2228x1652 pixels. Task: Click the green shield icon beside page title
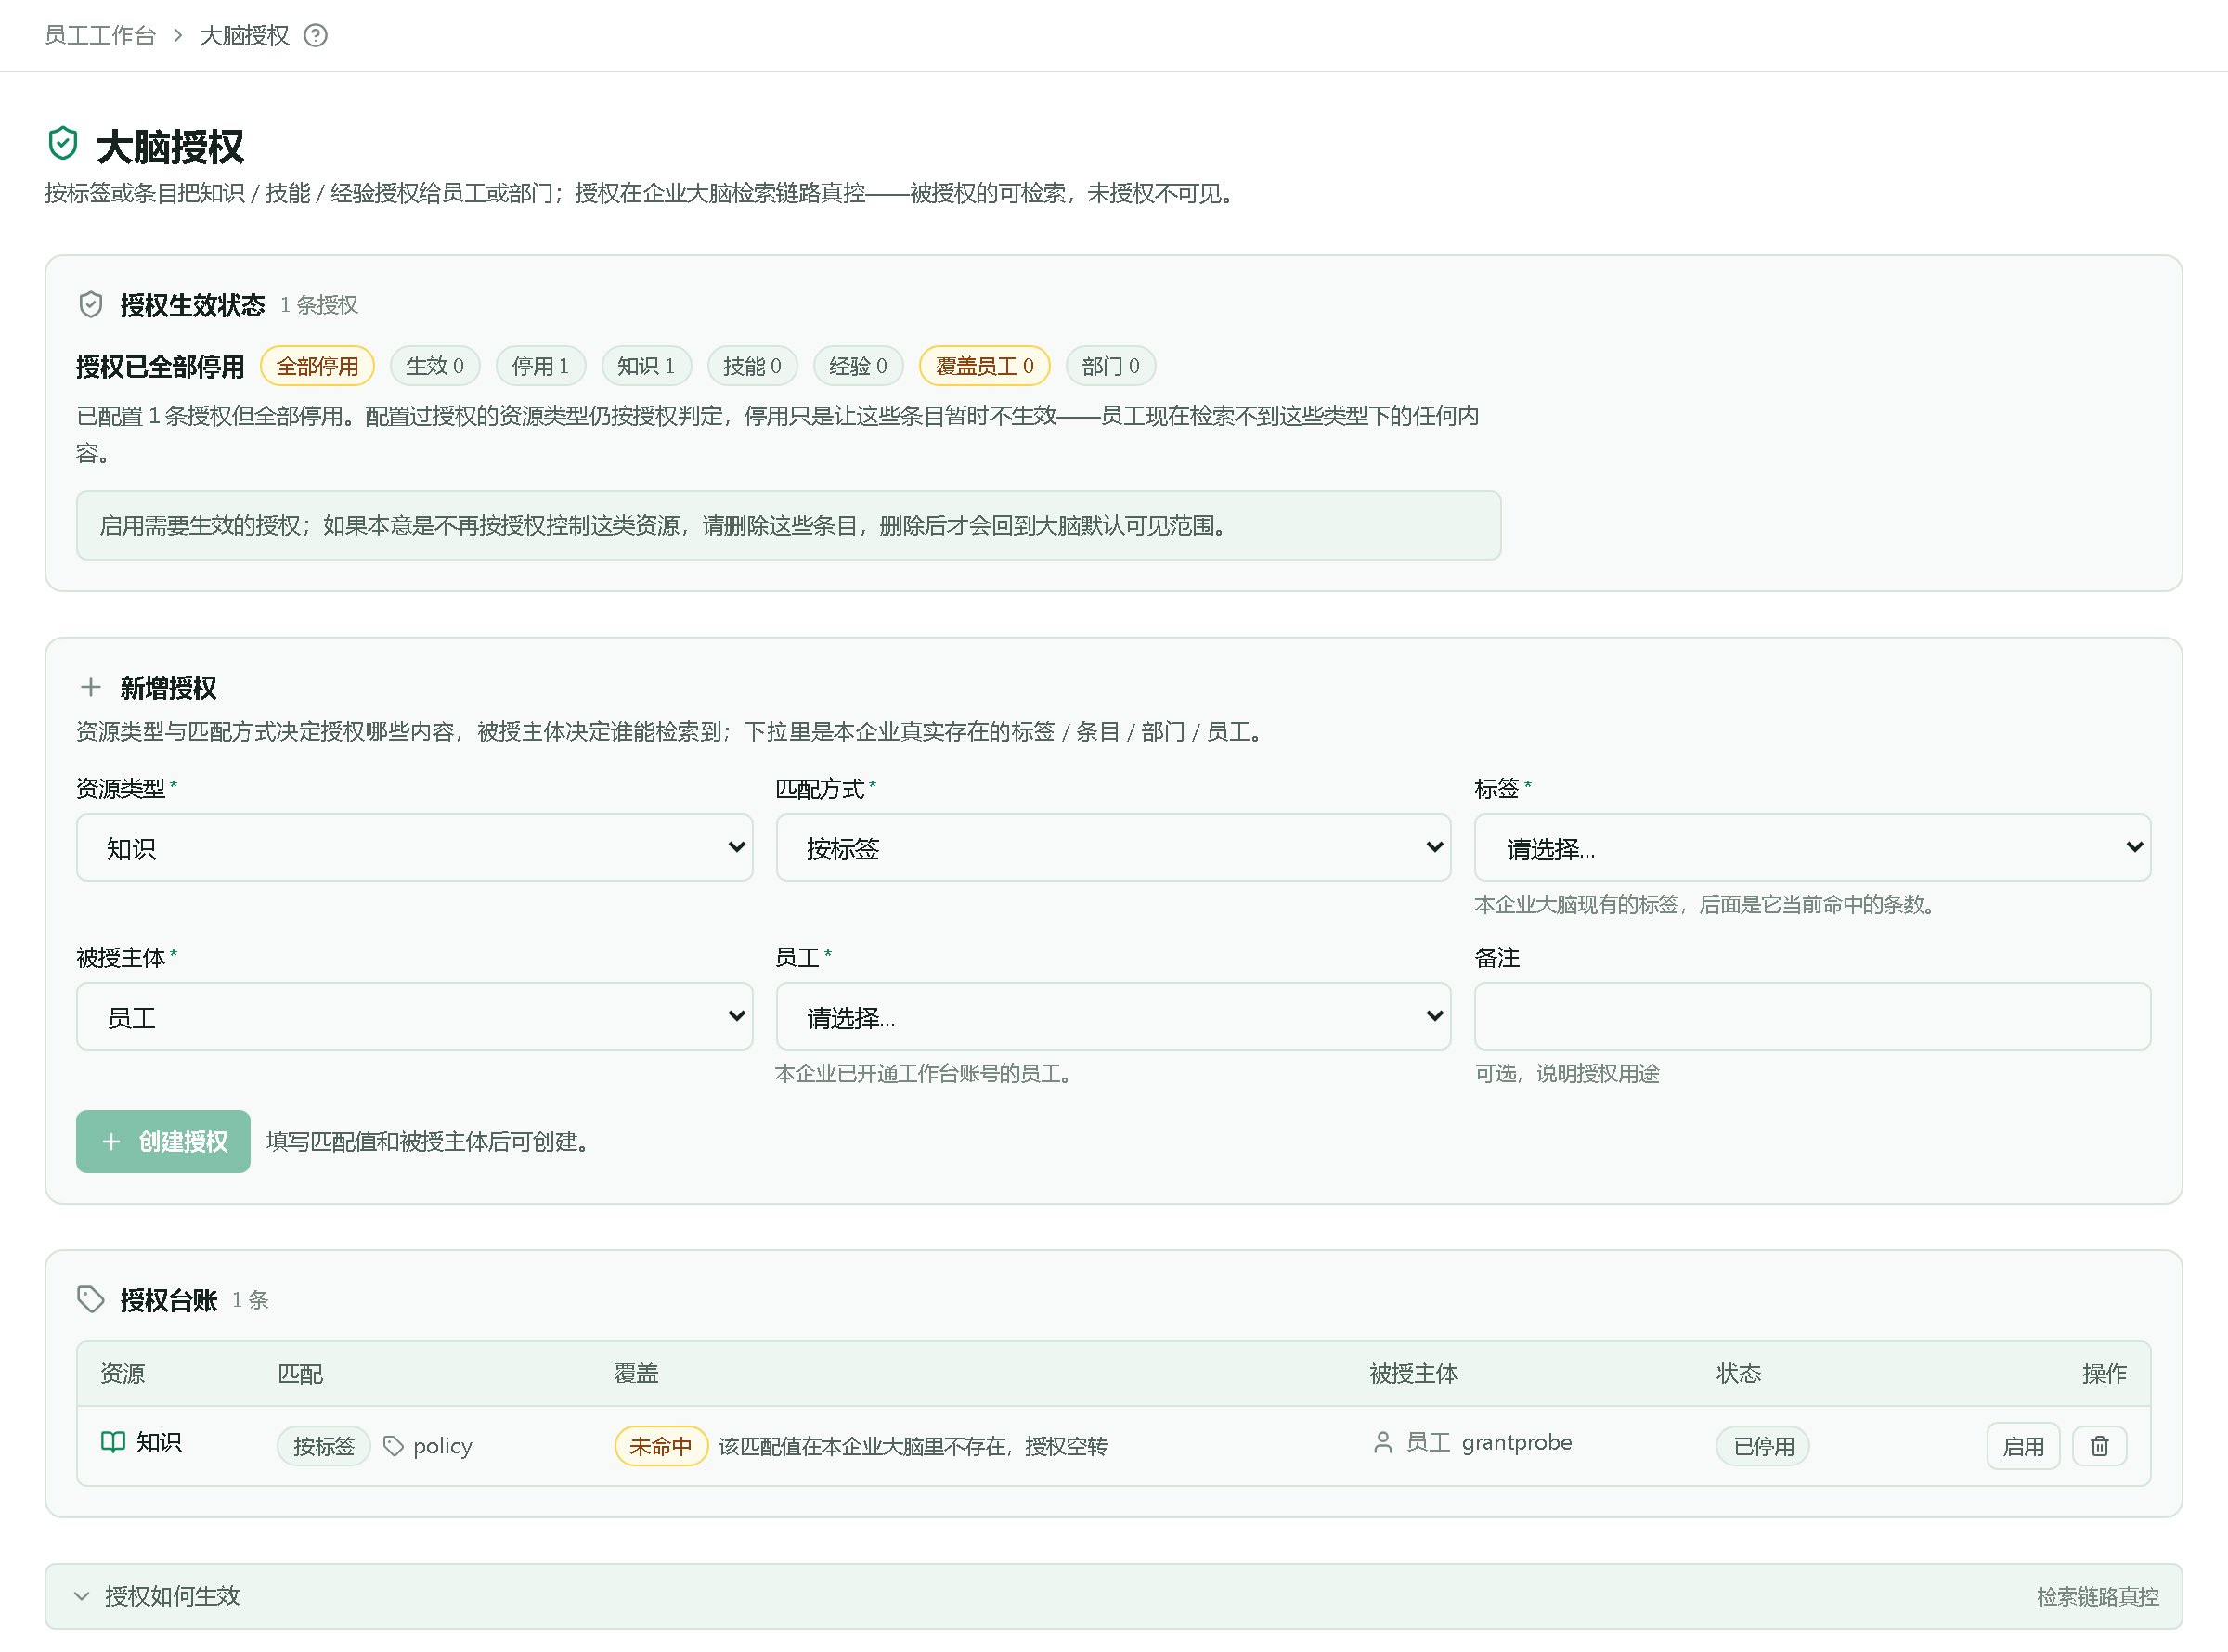tap(63, 143)
